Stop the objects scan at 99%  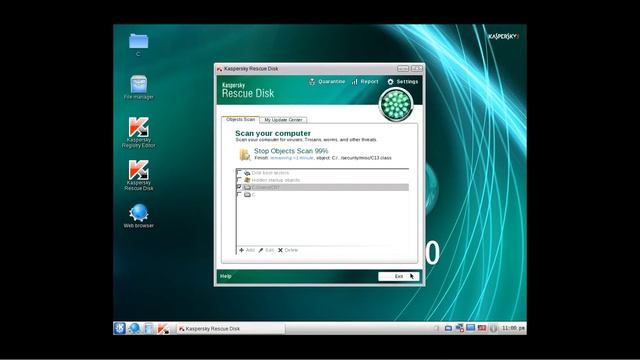[x=291, y=151]
